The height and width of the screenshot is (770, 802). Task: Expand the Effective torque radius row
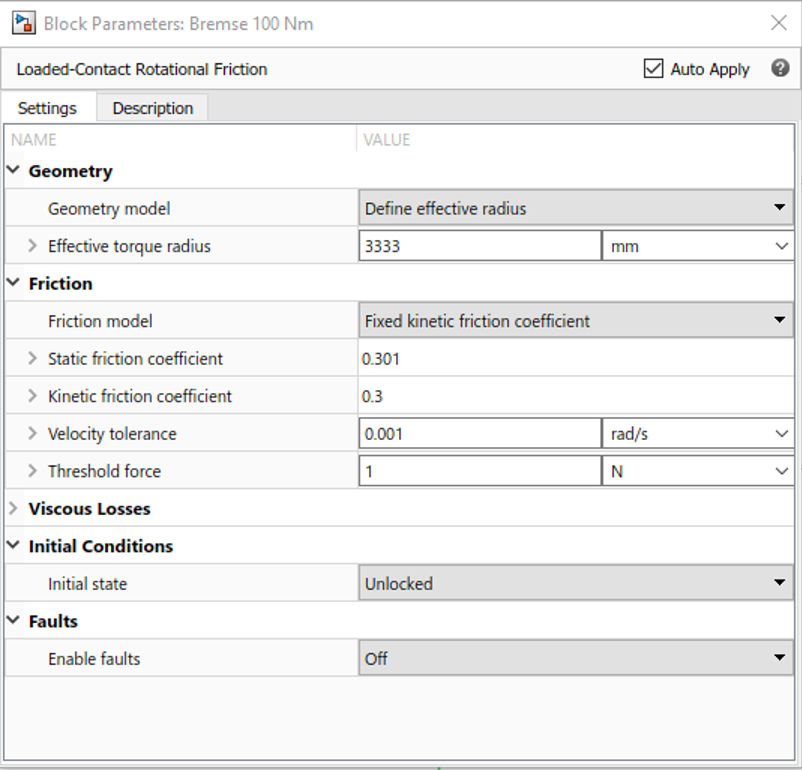32,246
